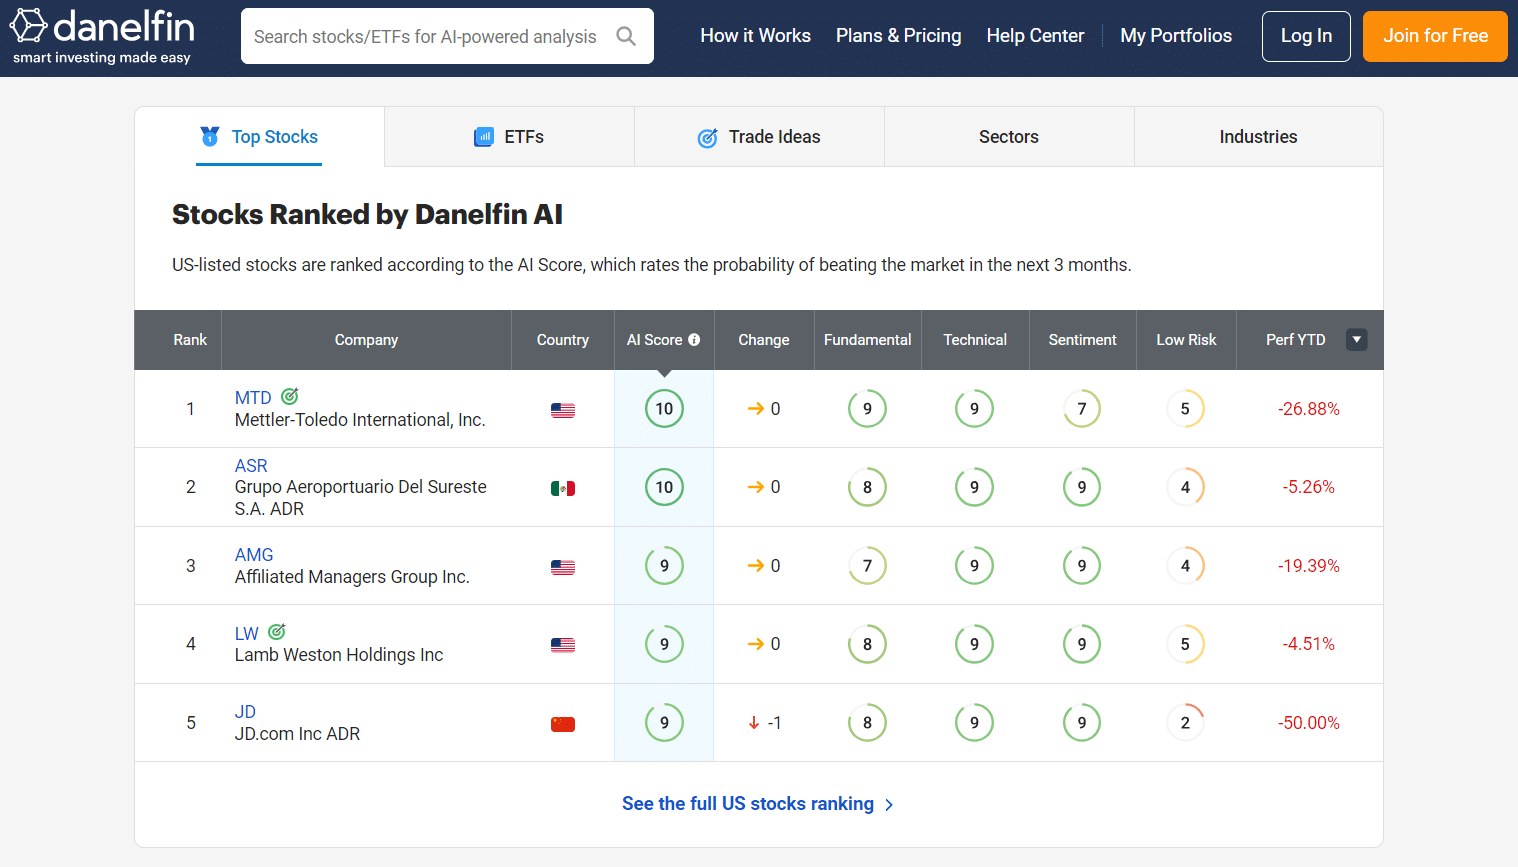Open the AMG ticker link
This screenshot has width=1518, height=867.
tap(254, 555)
